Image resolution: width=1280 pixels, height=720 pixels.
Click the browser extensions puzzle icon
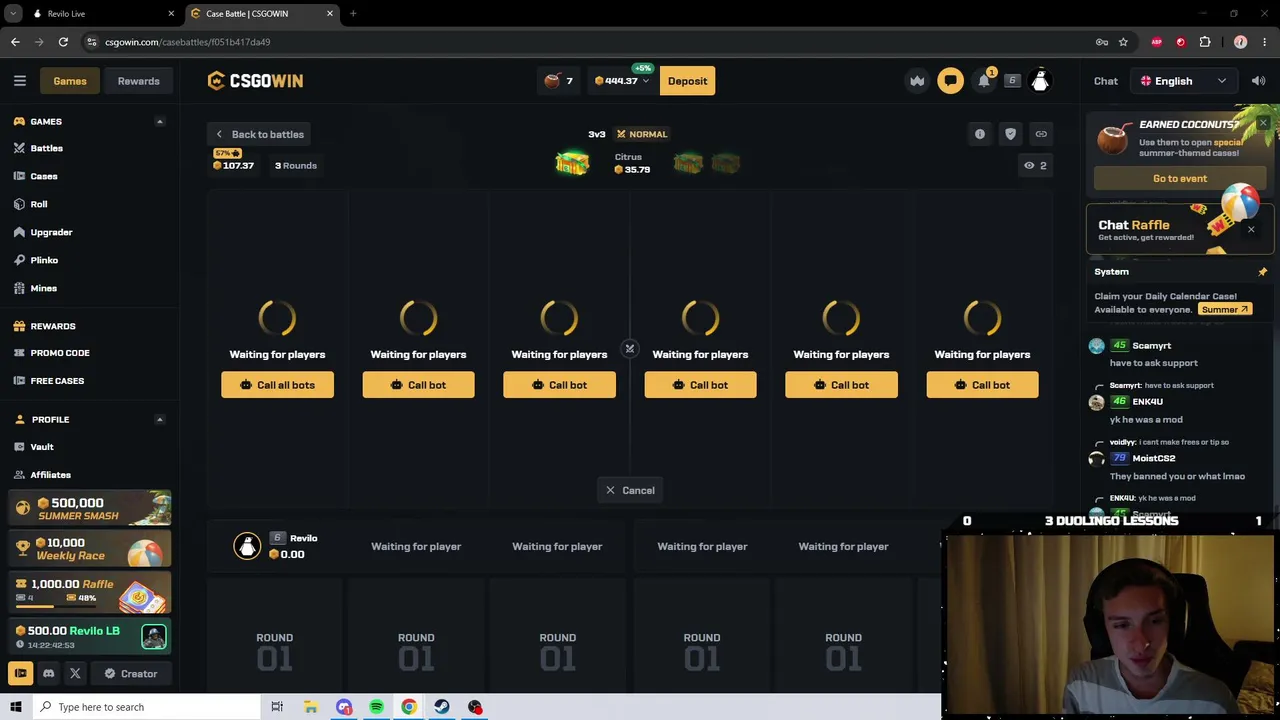(x=1205, y=42)
